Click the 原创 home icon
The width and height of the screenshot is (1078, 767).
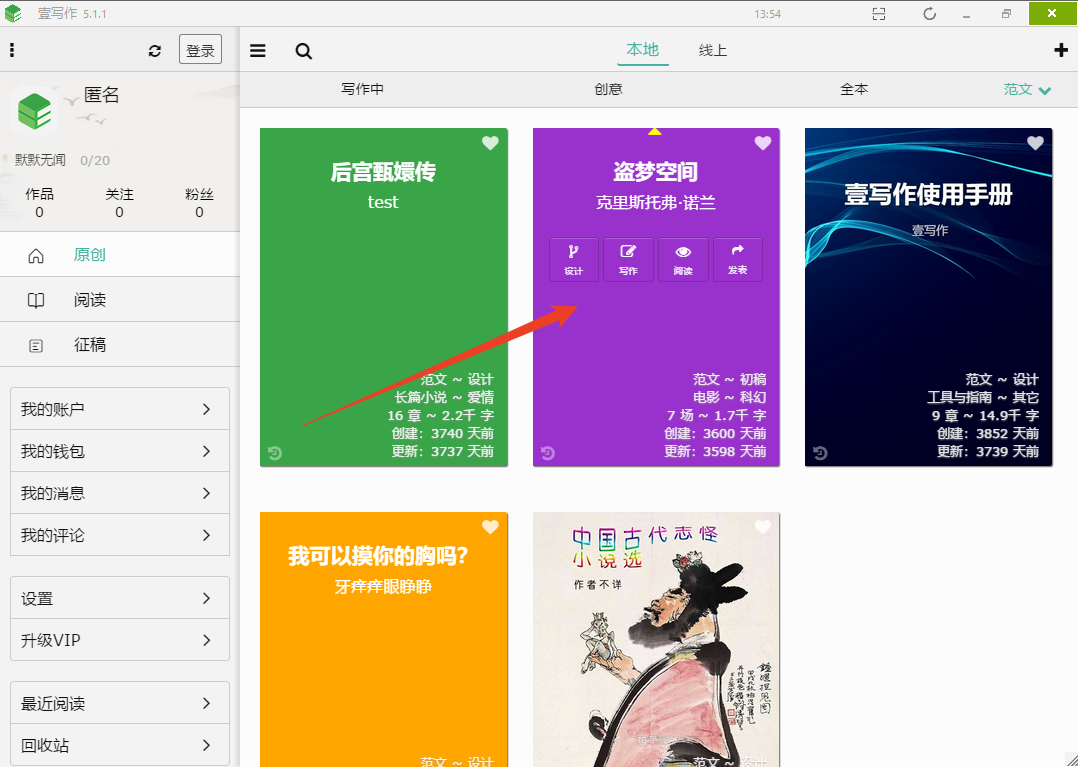tap(36, 256)
